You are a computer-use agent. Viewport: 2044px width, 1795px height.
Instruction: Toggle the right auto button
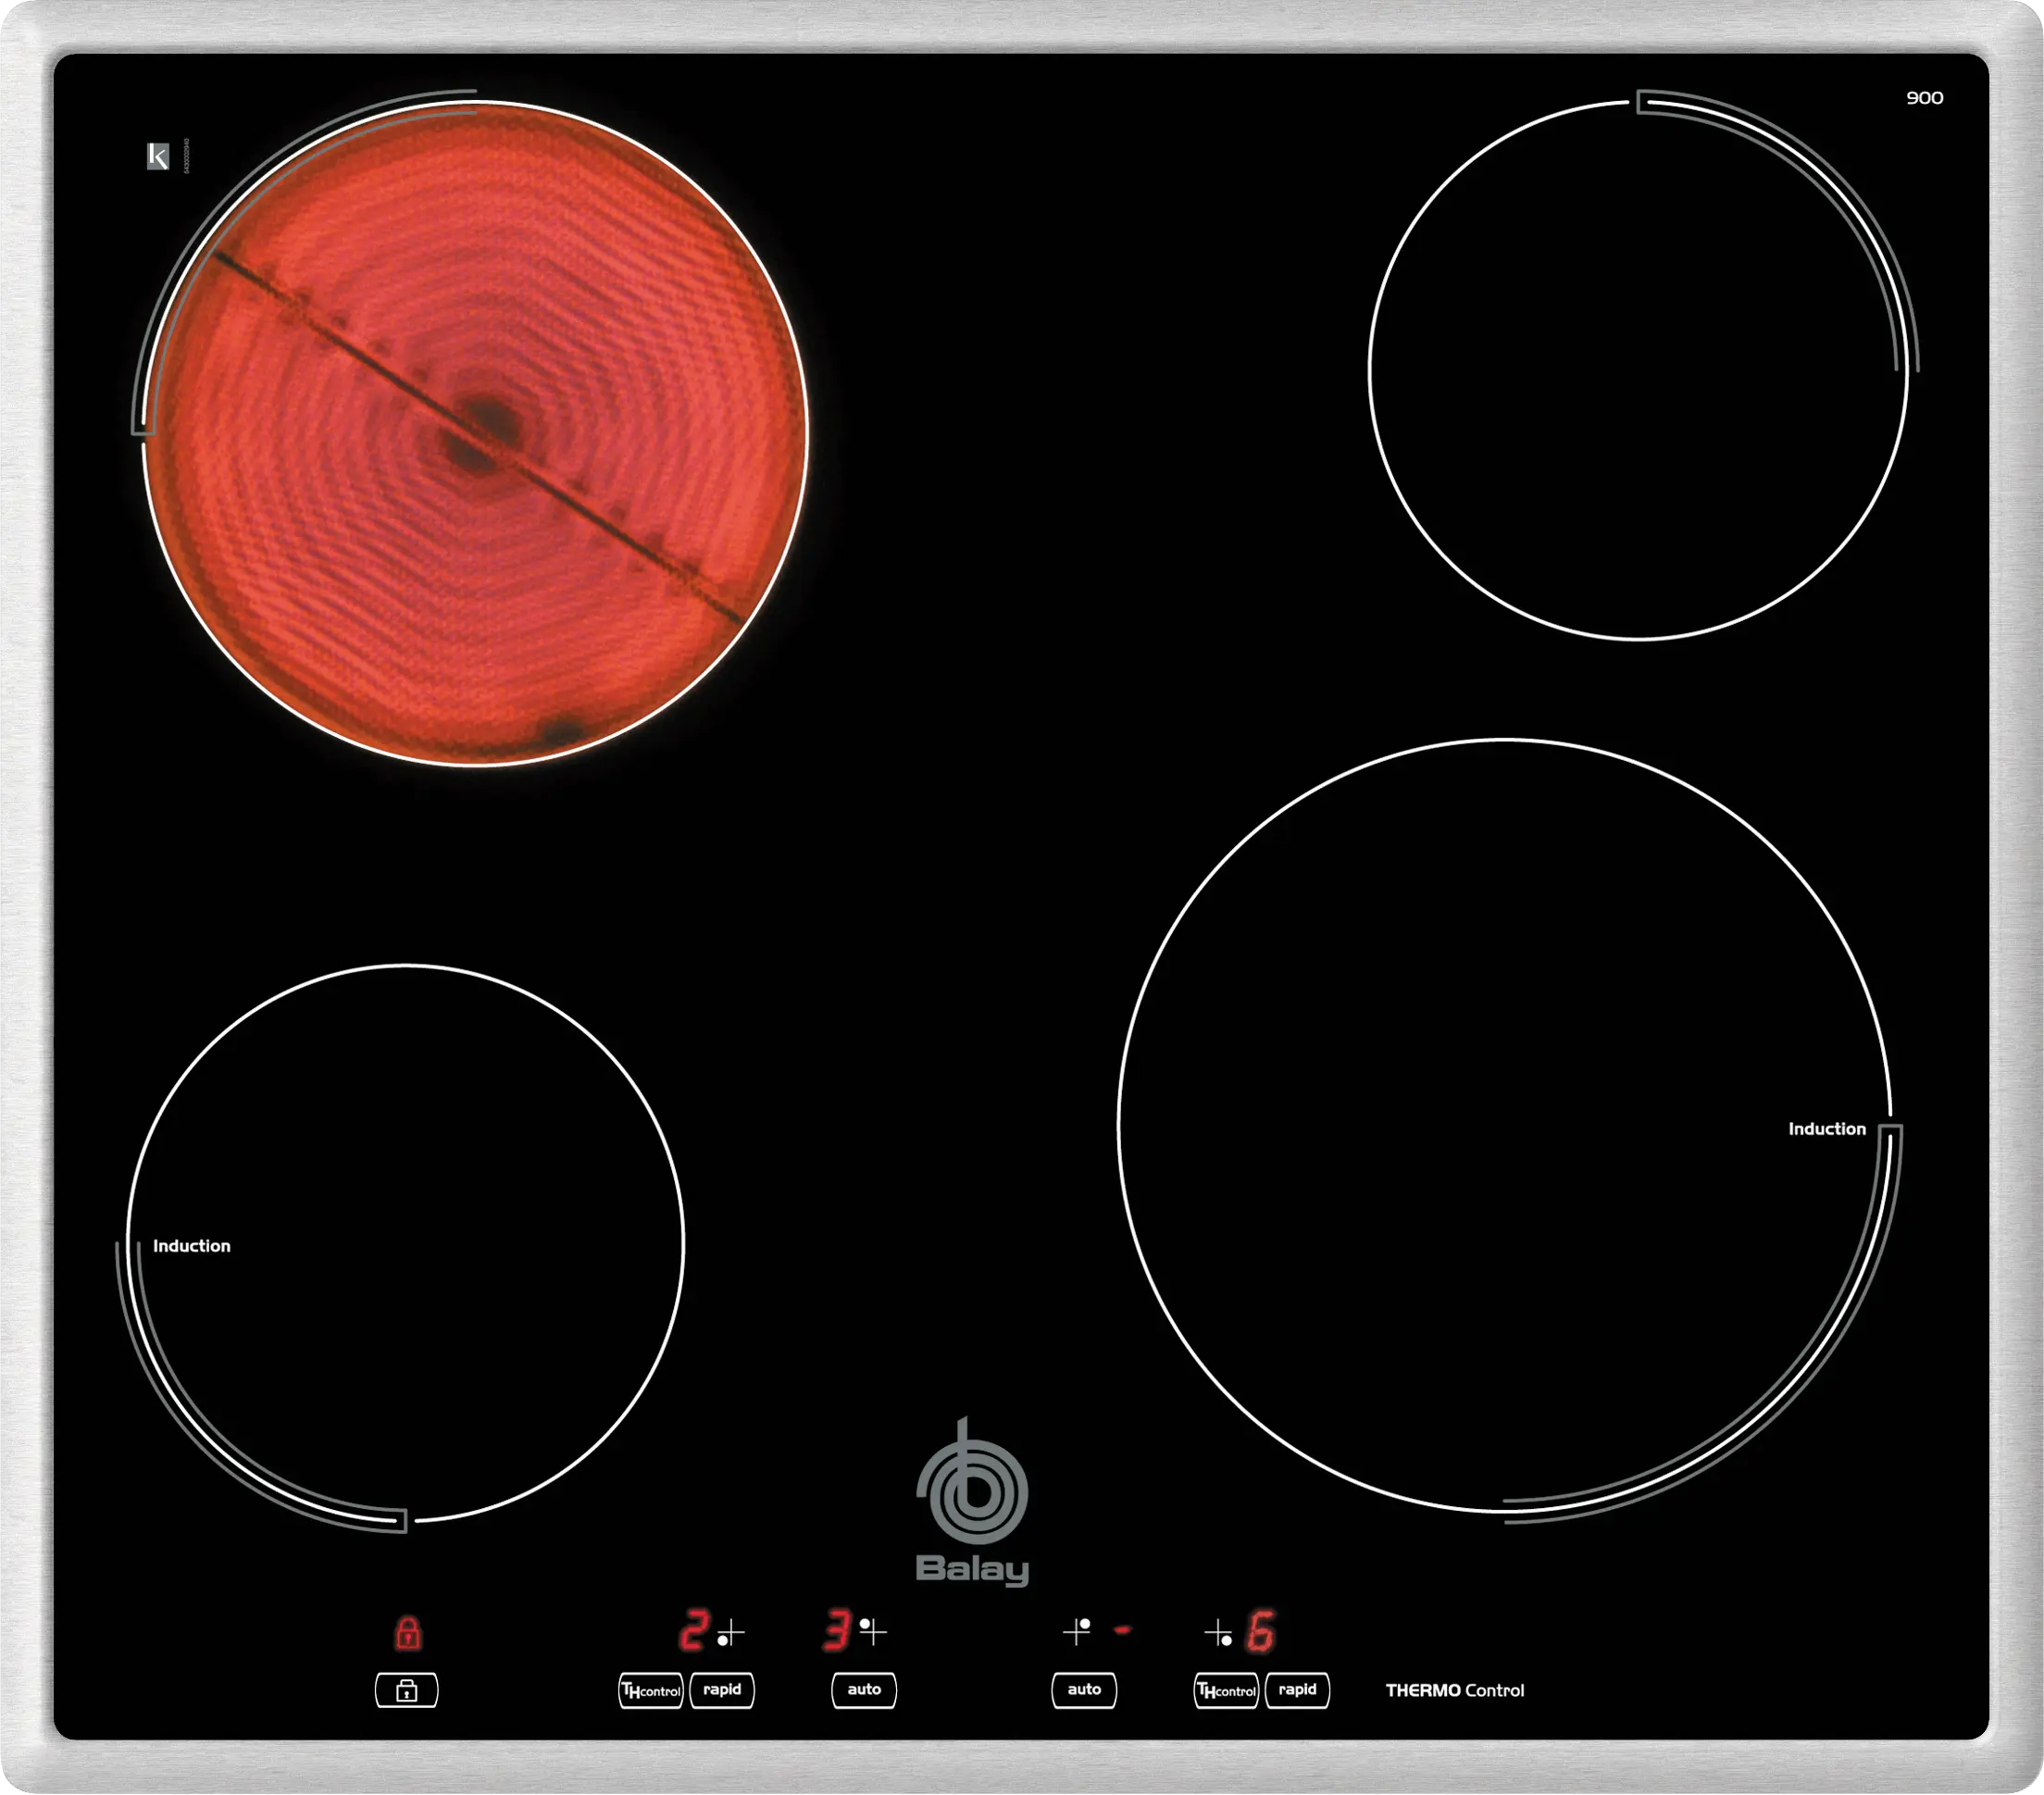pyautogui.click(x=1084, y=1690)
